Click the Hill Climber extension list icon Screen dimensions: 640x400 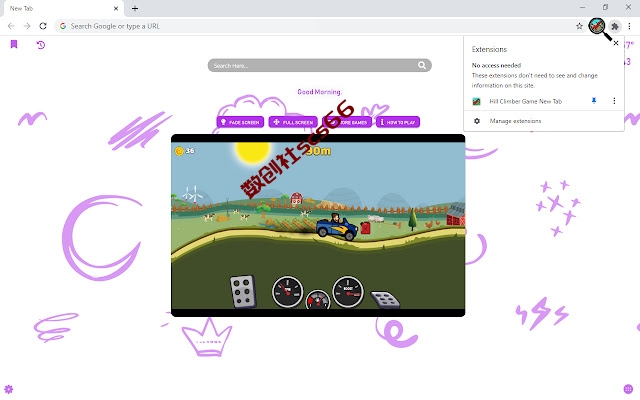point(476,101)
